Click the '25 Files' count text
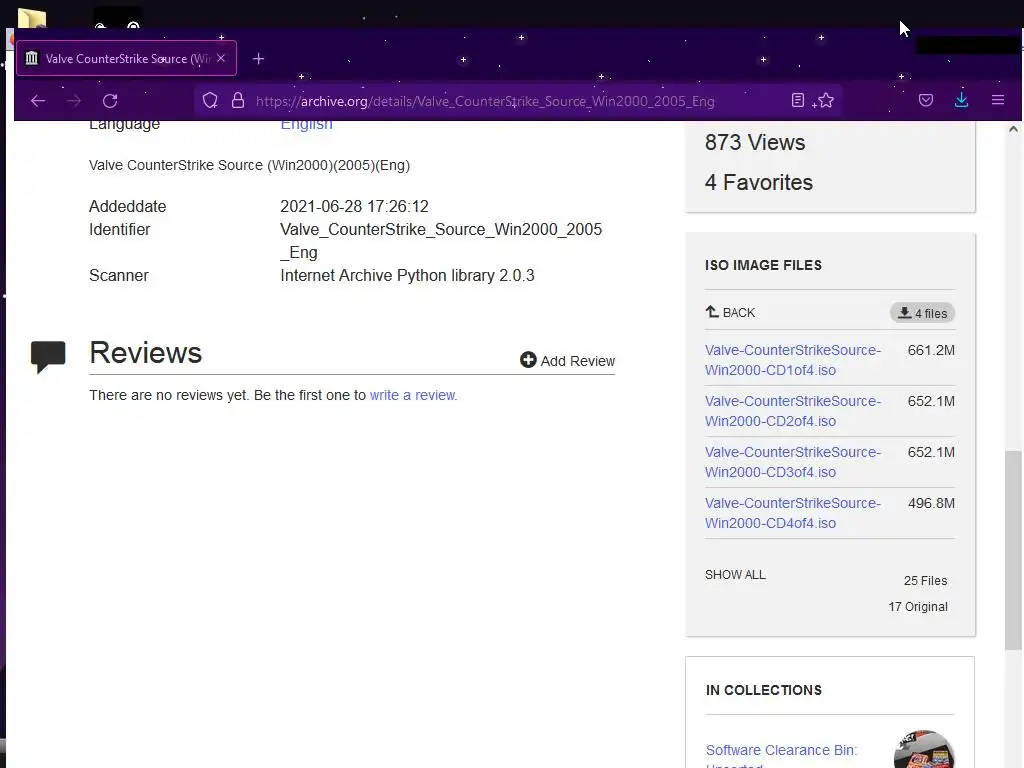The width and height of the screenshot is (1024, 768). click(925, 581)
